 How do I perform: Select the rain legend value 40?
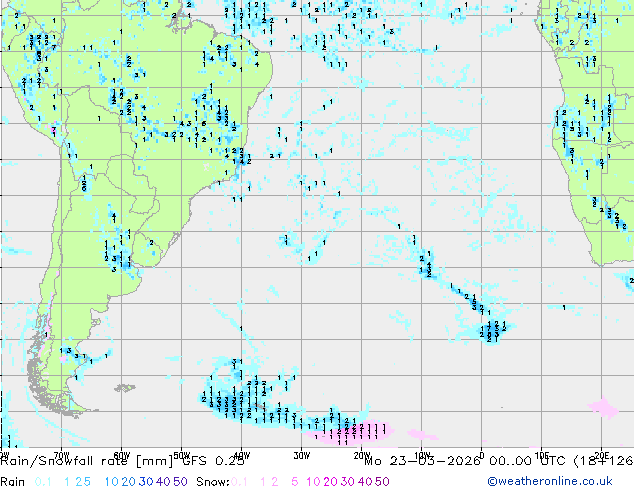(x=163, y=482)
